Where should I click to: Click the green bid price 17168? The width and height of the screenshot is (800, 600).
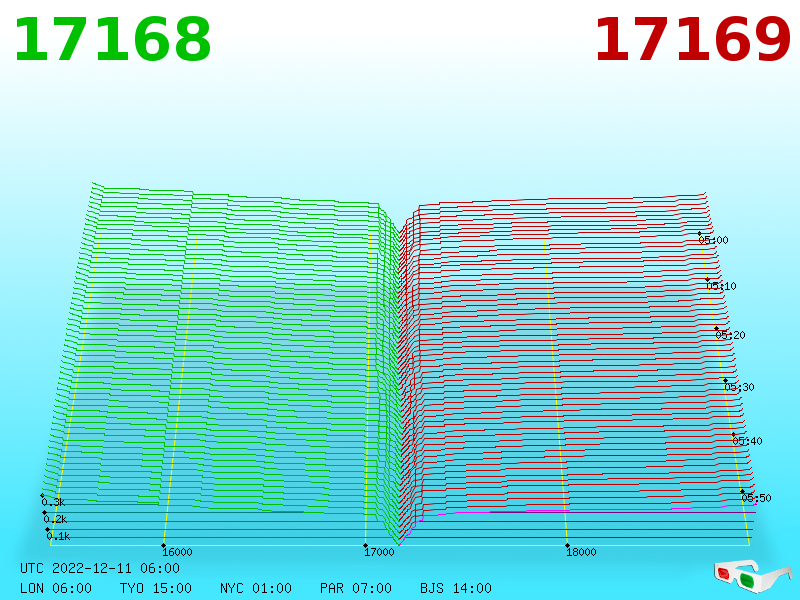click(112, 40)
